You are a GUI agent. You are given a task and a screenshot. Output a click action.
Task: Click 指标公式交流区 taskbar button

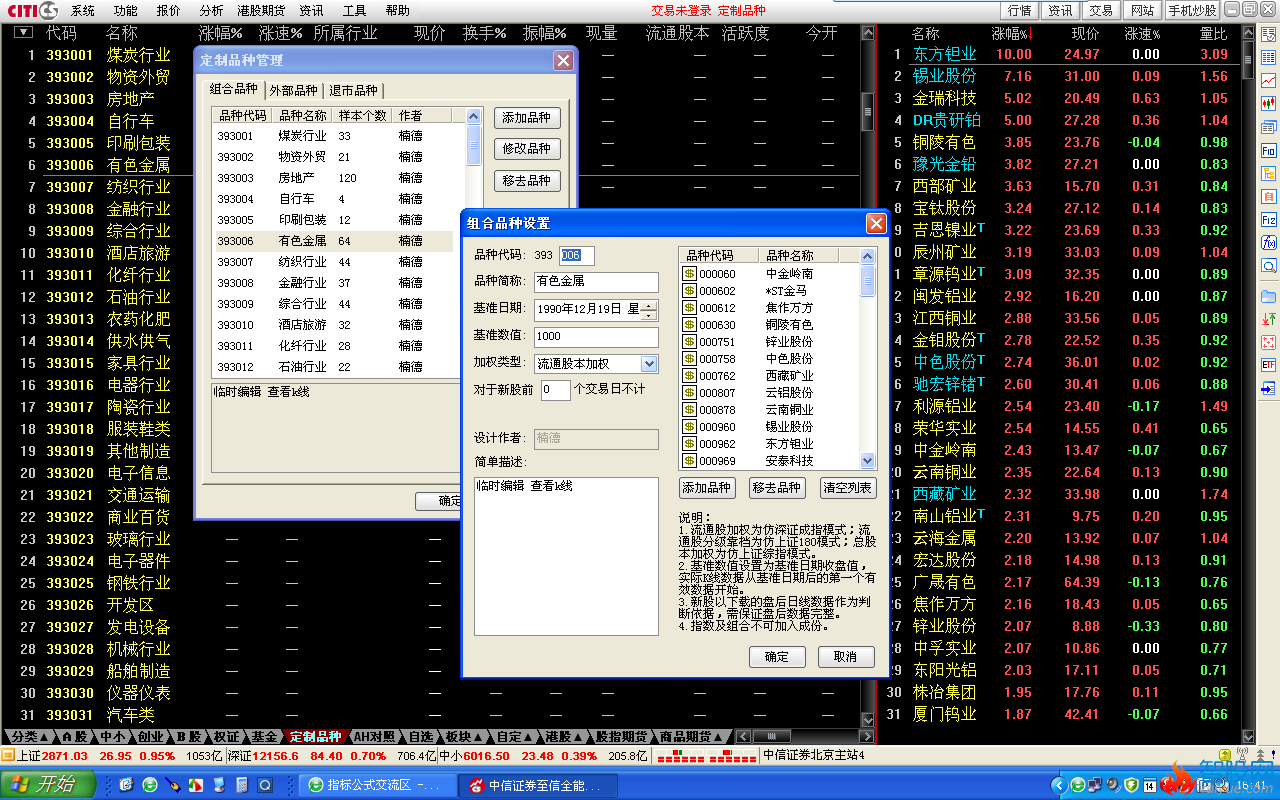378,785
